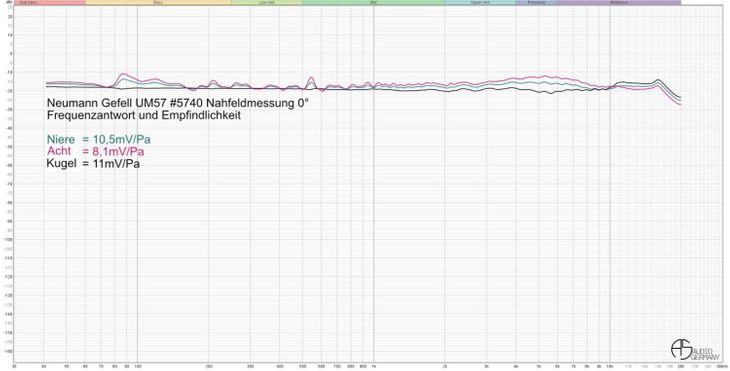Image resolution: width=730 pixels, height=371 pixels.
Task: Select the yellow Bass frequency band
Action: pos(158,2)
